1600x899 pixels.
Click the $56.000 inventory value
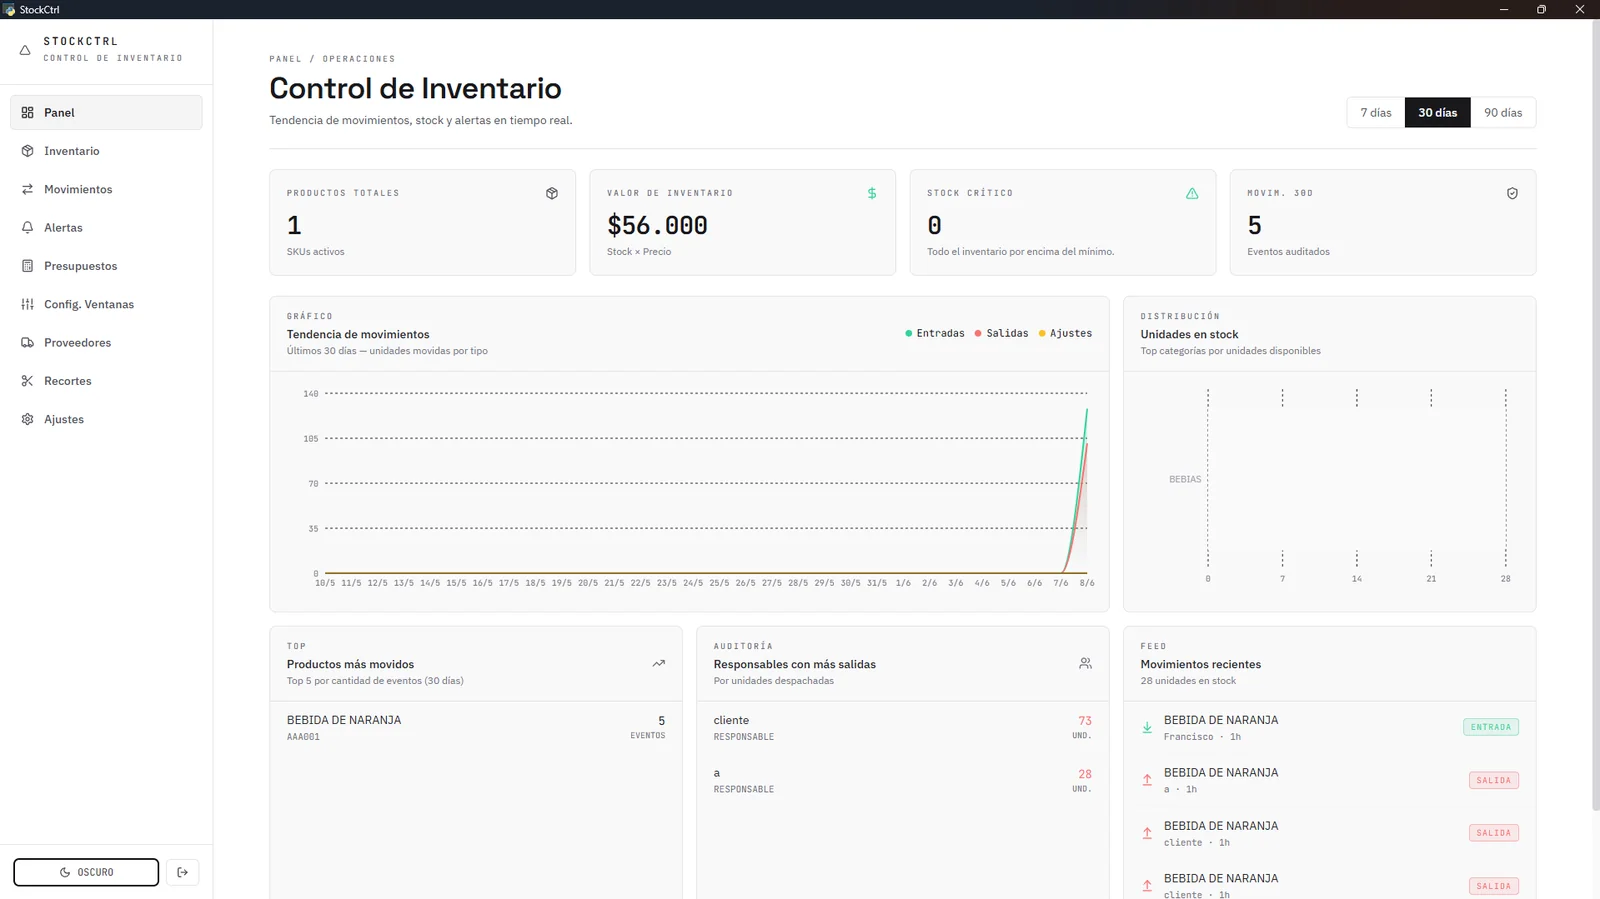657,225
